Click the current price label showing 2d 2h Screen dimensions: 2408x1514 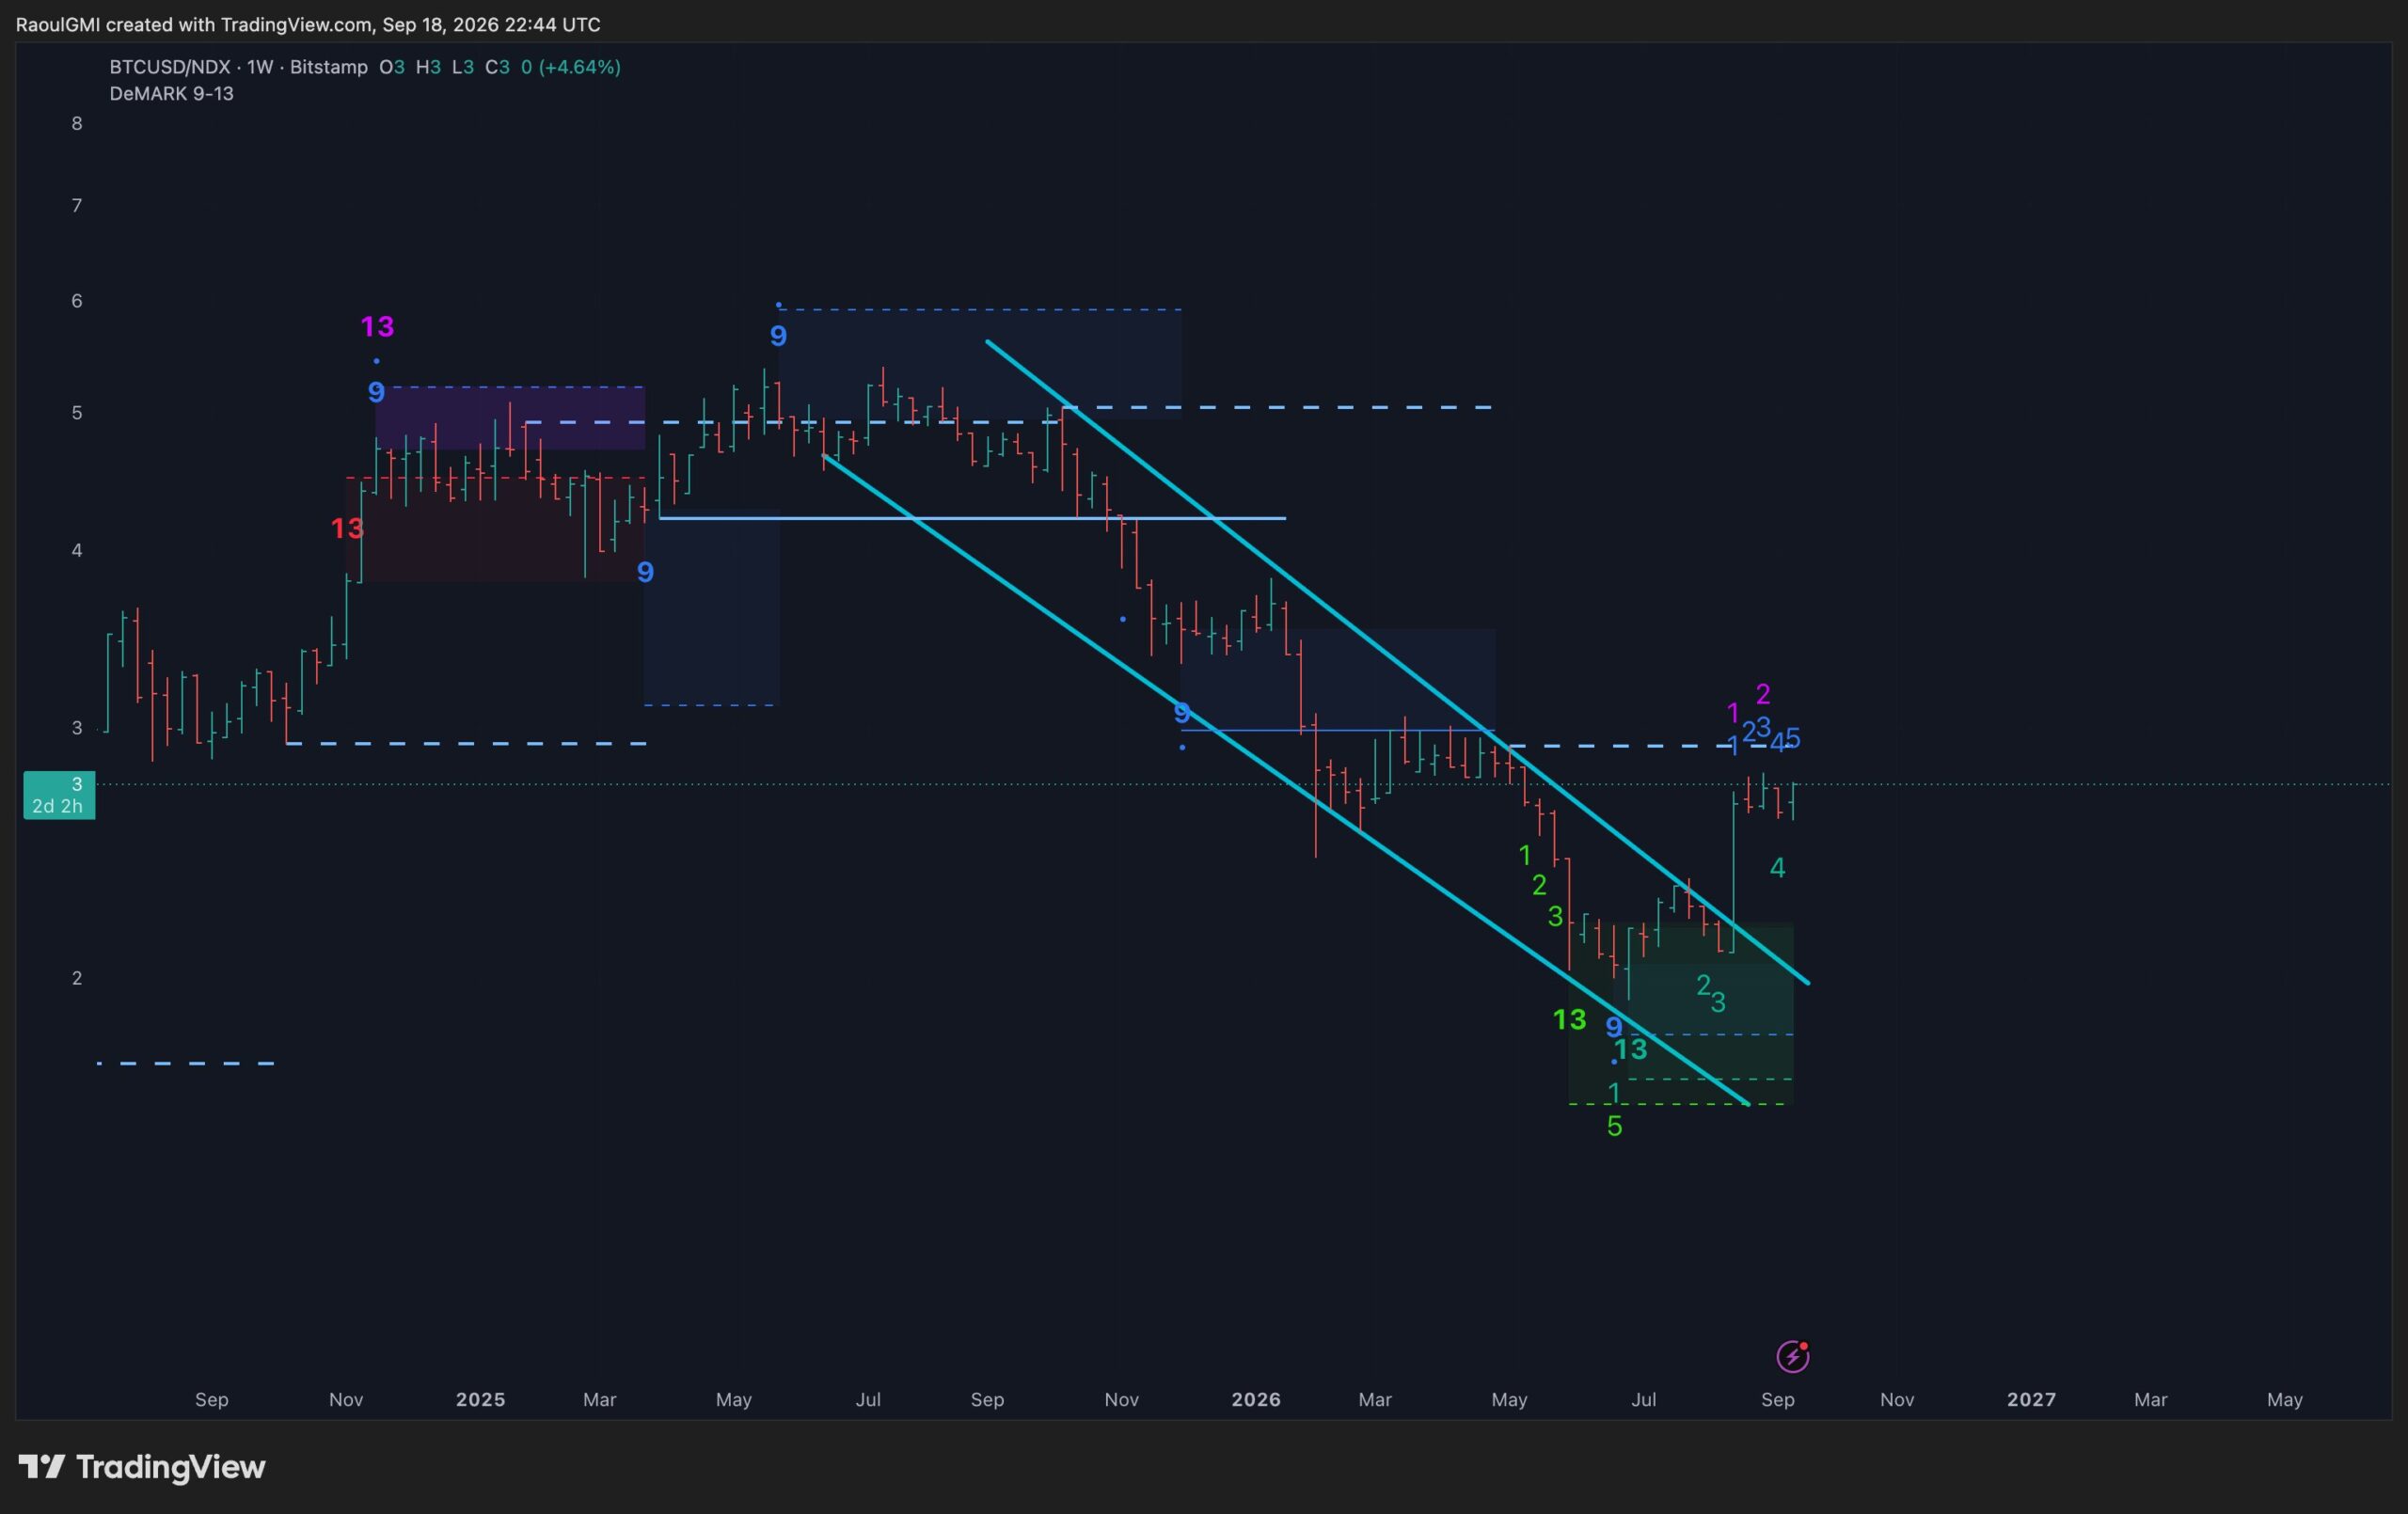click(59, 795)
